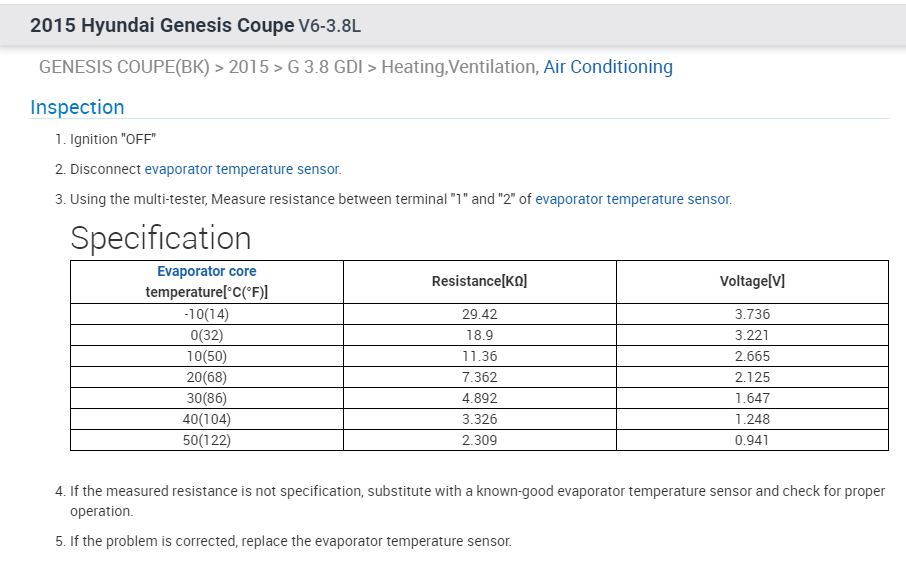The width and height of the screenshot is (906, 568).
Task: Select the 50(122) temperature cell
Action: [x=206, y=440]
